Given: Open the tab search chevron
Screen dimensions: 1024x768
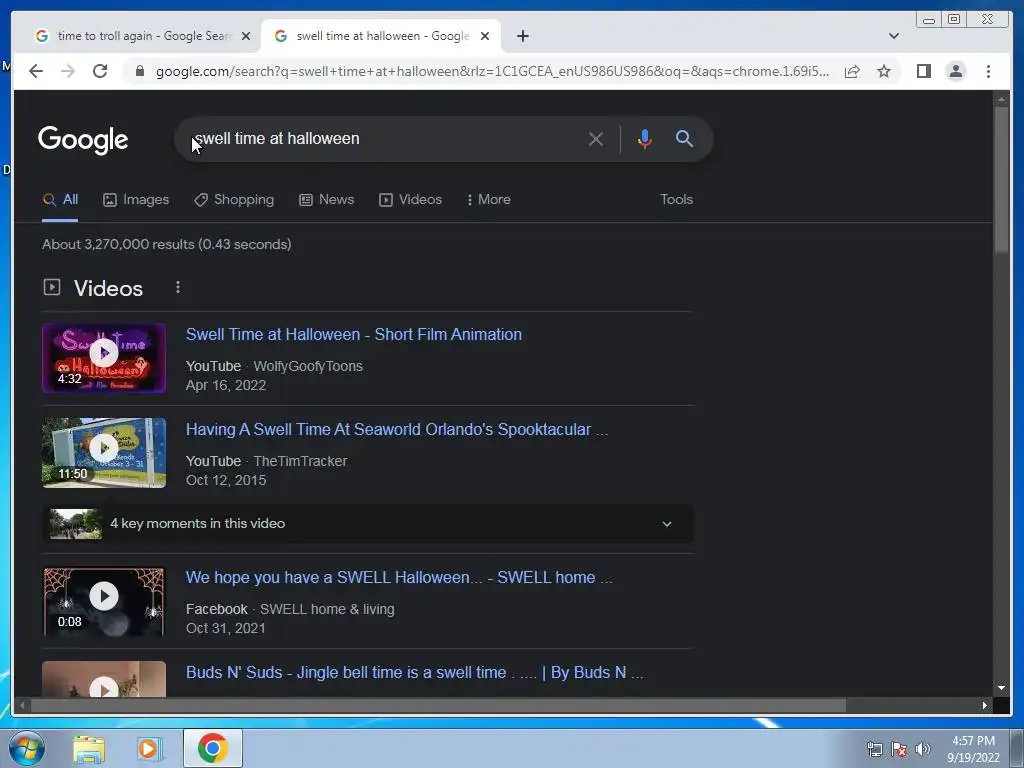Looking at the screenshot, I should [x=894, y=36].
